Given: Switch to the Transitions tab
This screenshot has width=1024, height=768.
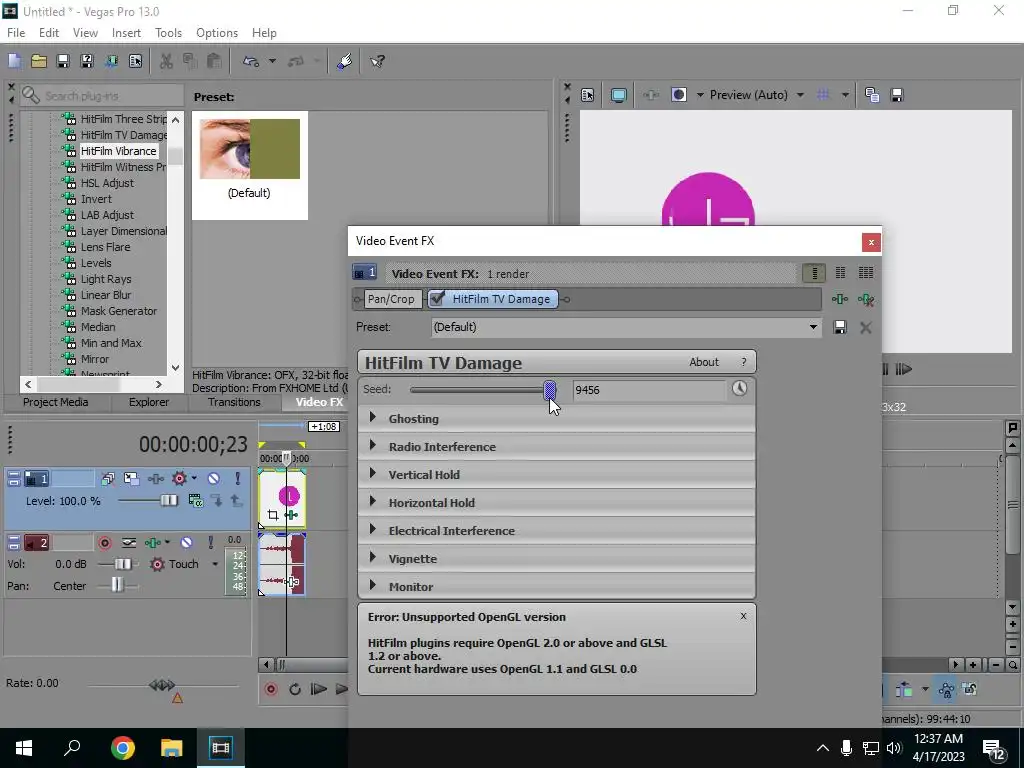Looking at the screenshot, I should 234,402.
